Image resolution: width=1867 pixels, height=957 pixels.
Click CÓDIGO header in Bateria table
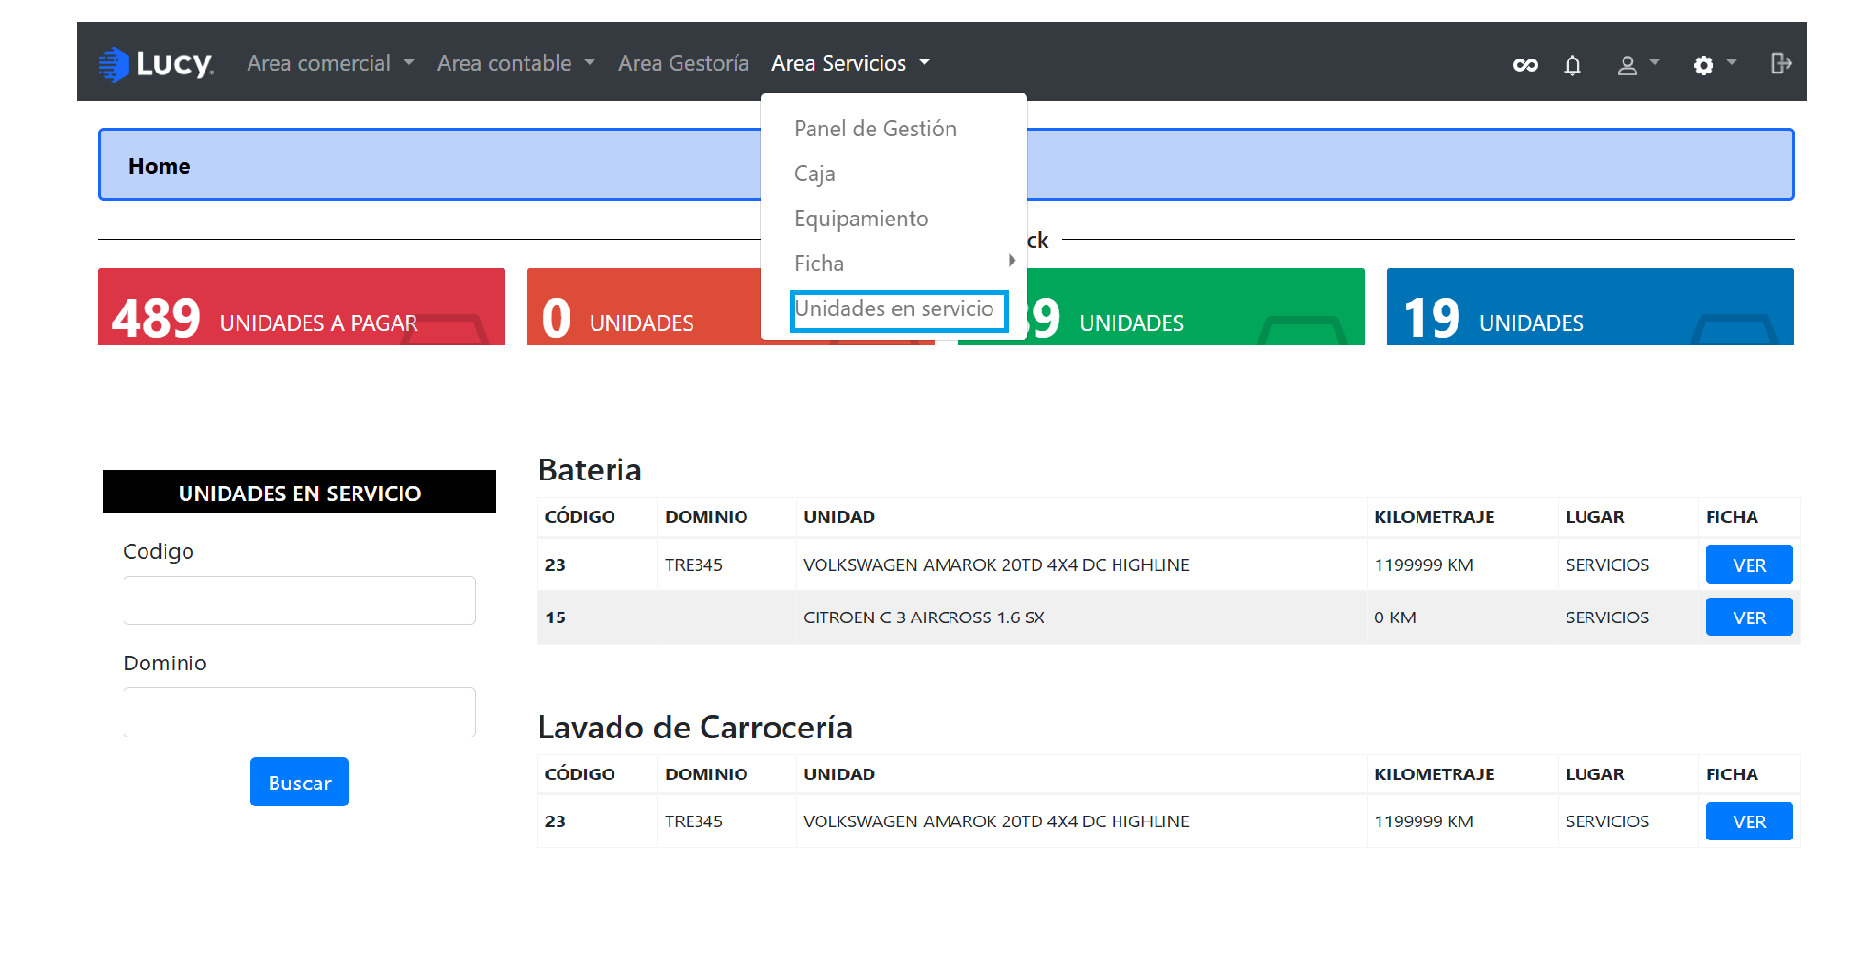[x=580, y=517]
